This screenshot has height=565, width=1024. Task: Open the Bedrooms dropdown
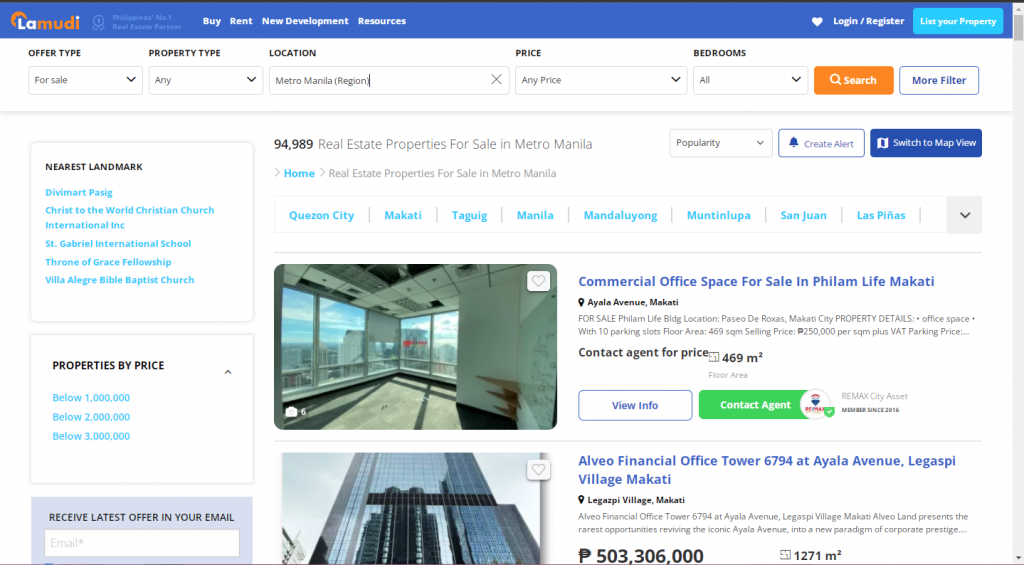coord(750,80)
